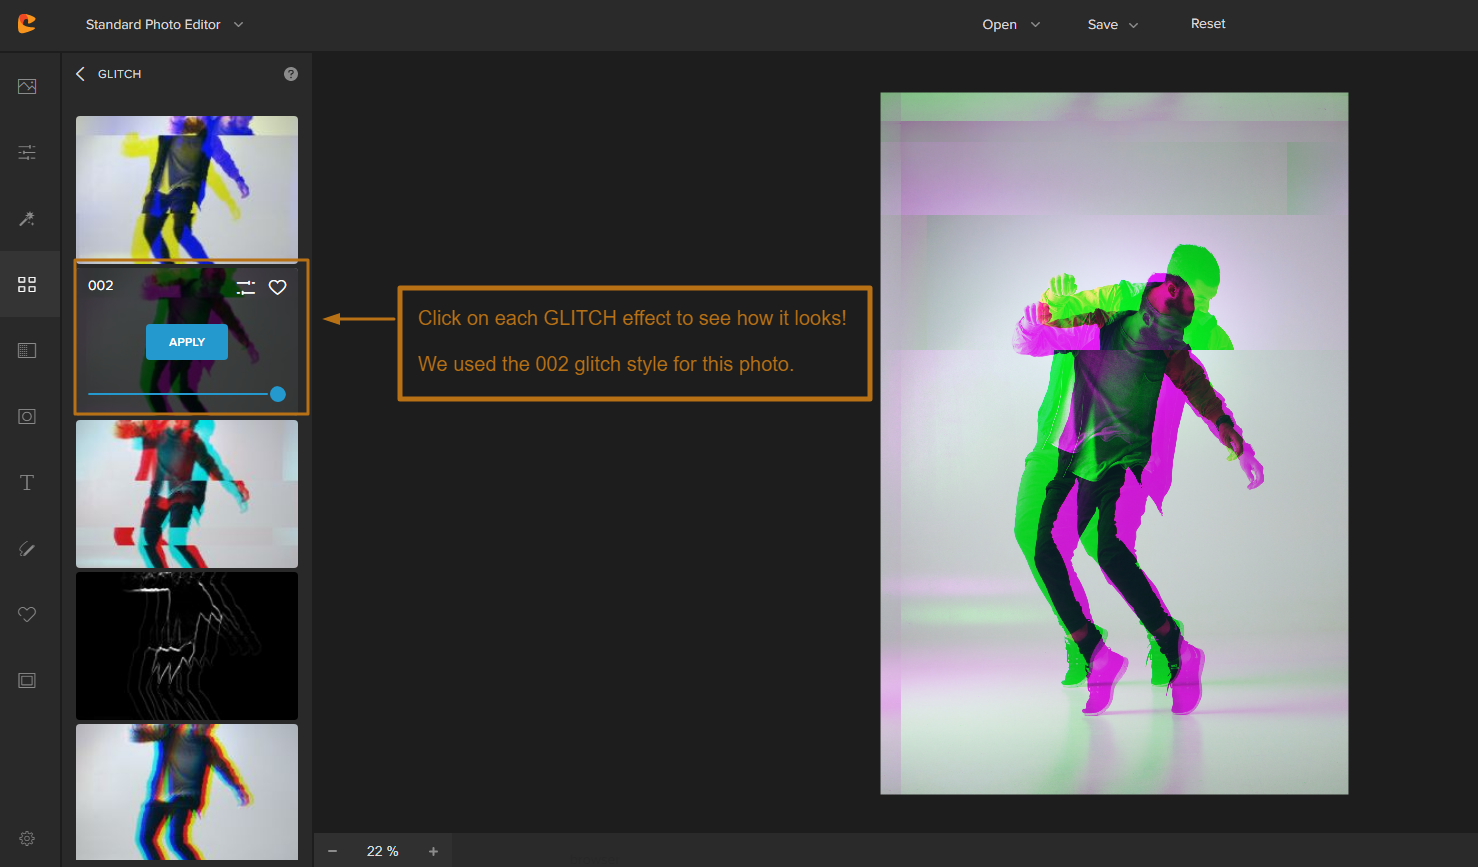The height and width of the screenshot is (867, 1478).
Task: Select the brush drawing tool
Action: (27, 549)
